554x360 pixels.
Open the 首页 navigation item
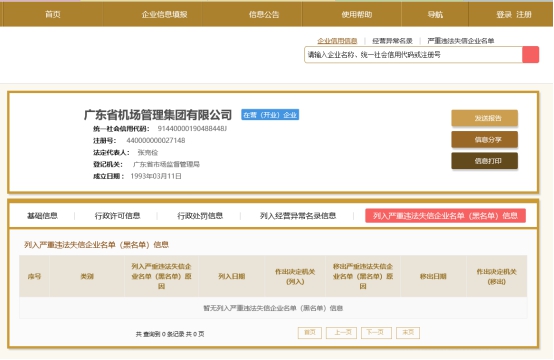click(53, 14)
